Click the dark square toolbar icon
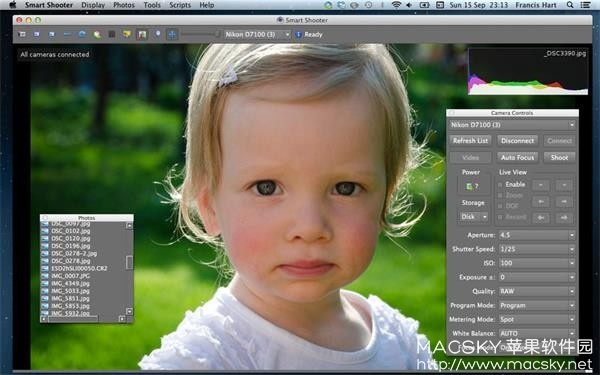 click(x=112, y=34)
